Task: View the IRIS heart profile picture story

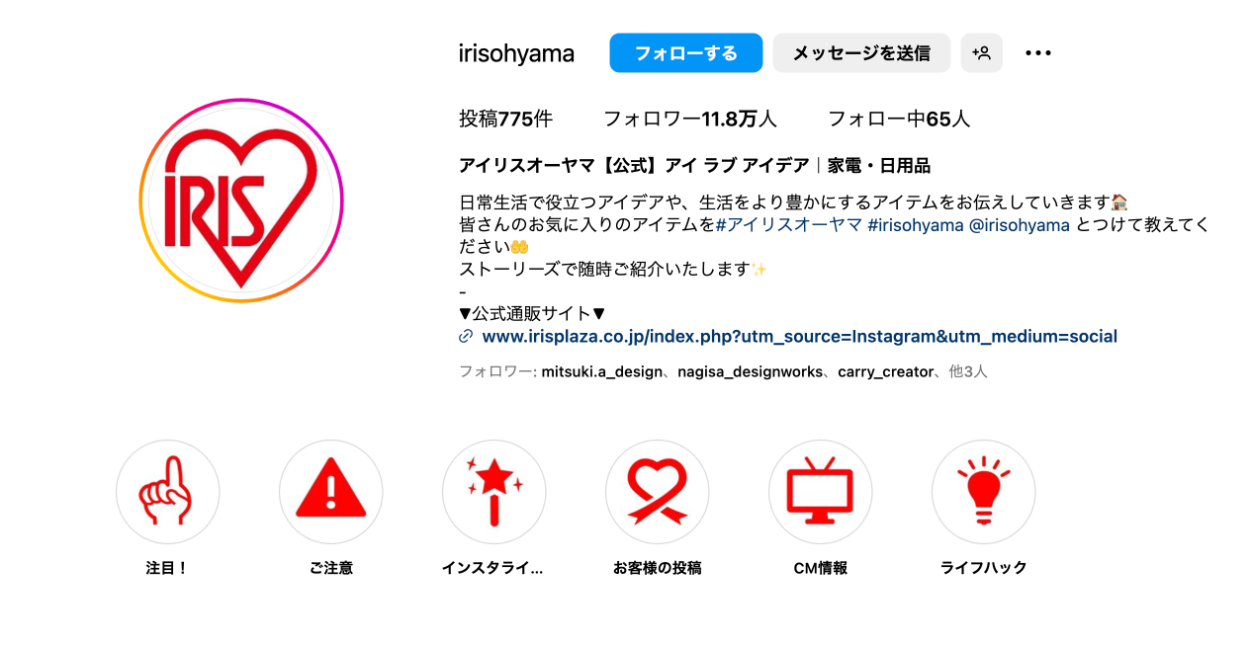Action: pos(241,201)
